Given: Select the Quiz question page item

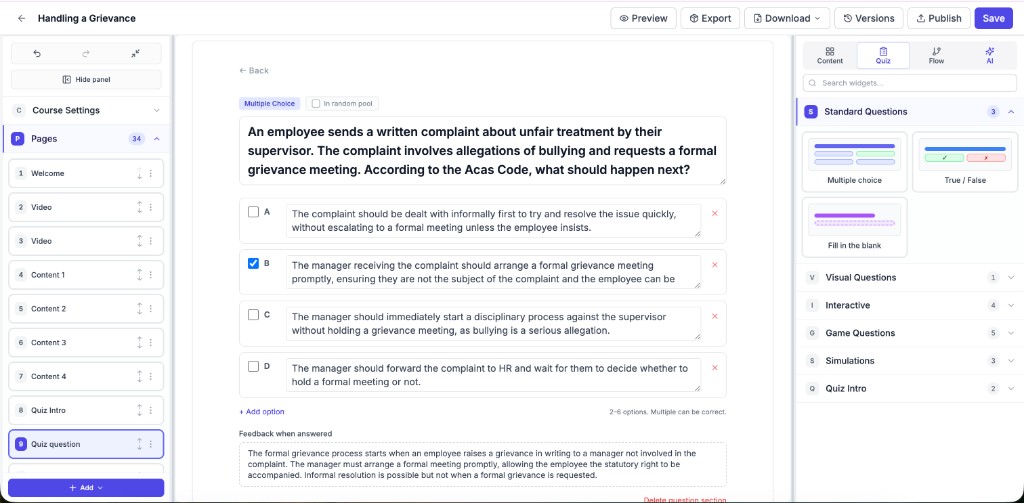Looking at the screenshot, I should tap(86, 444).
